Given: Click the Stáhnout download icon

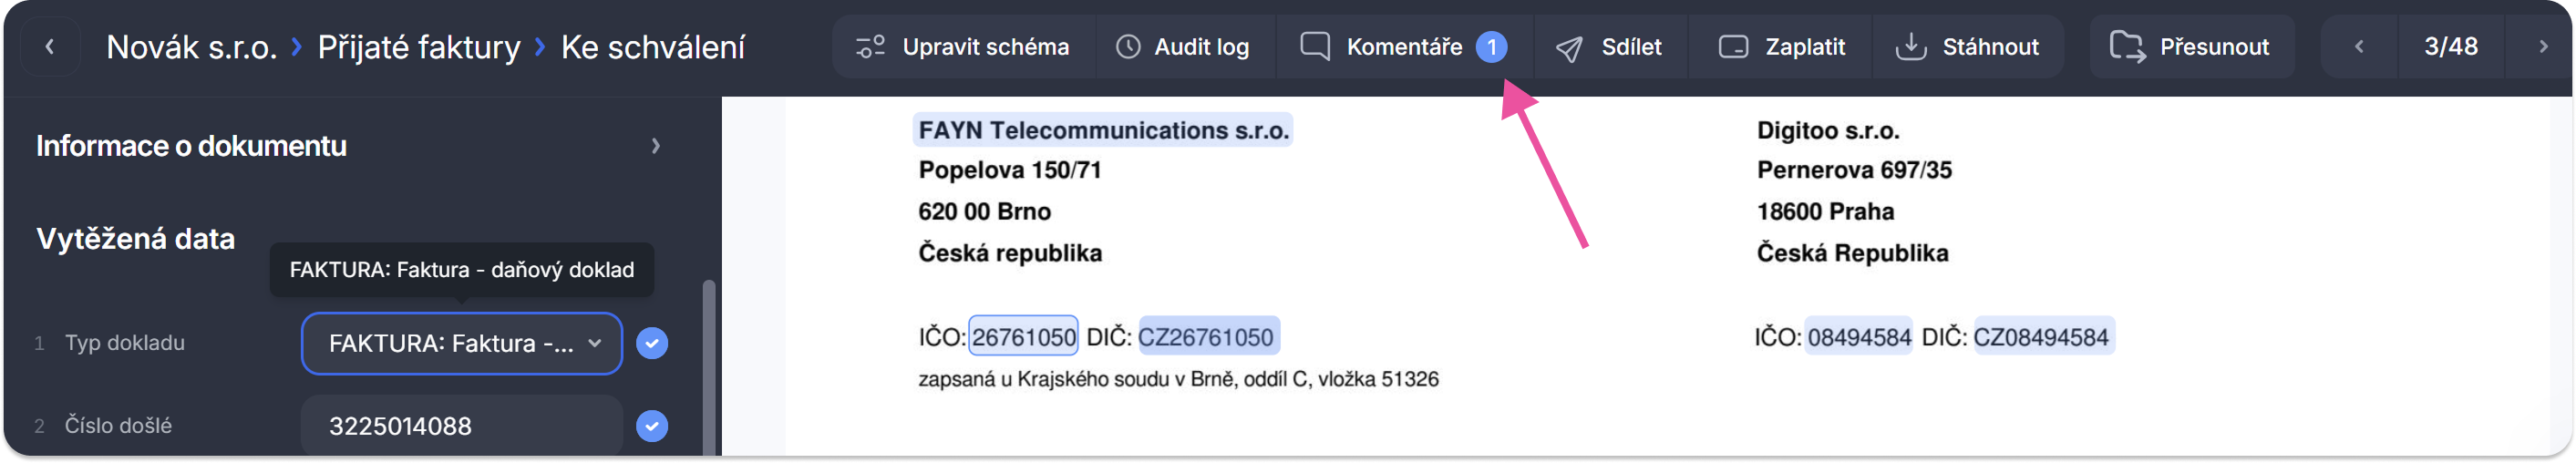Looking at the screenshot, I should 1910,47.
